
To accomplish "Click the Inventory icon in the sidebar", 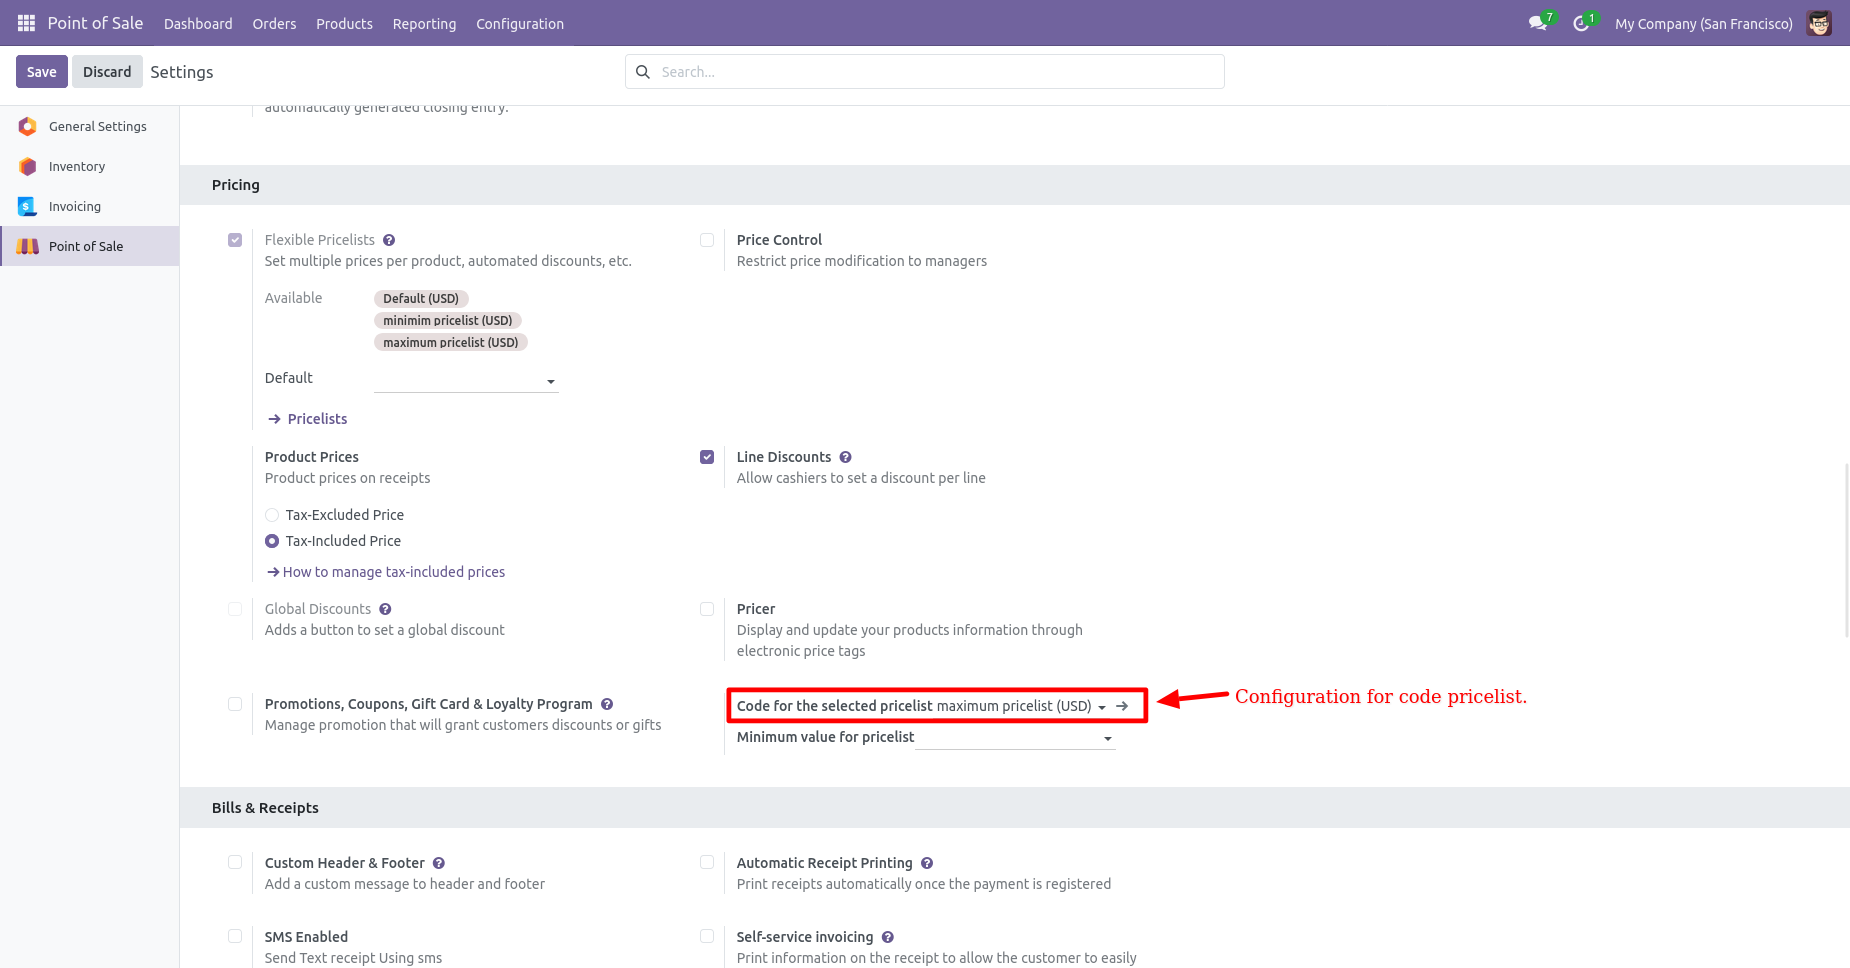I will [x=28, y=166].
